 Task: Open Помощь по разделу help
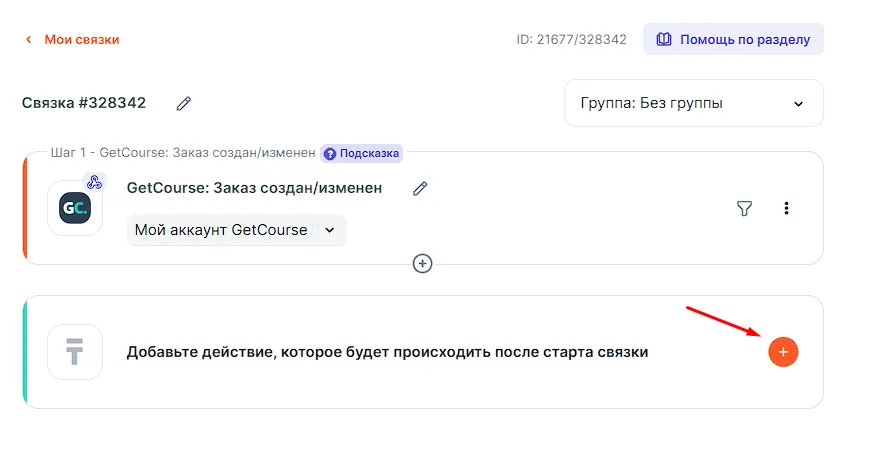coord(733,40)
